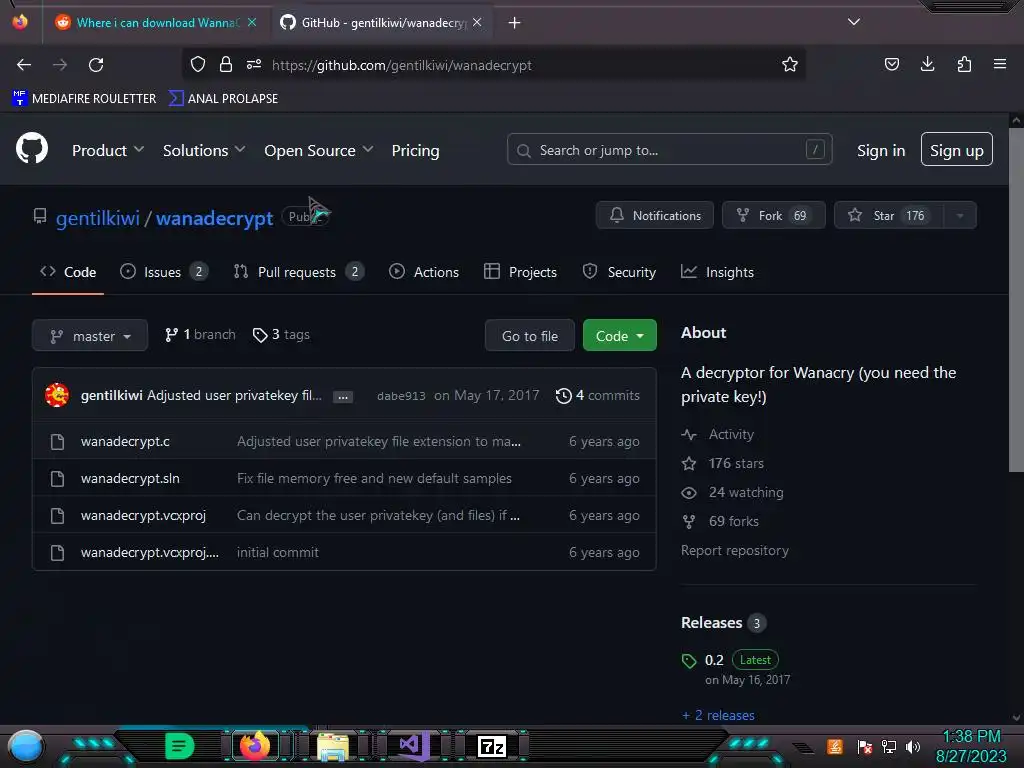Click file icon next to wanadecrypt.c
This screenshot has height=768, width=1024.
(x=57, y=442)
